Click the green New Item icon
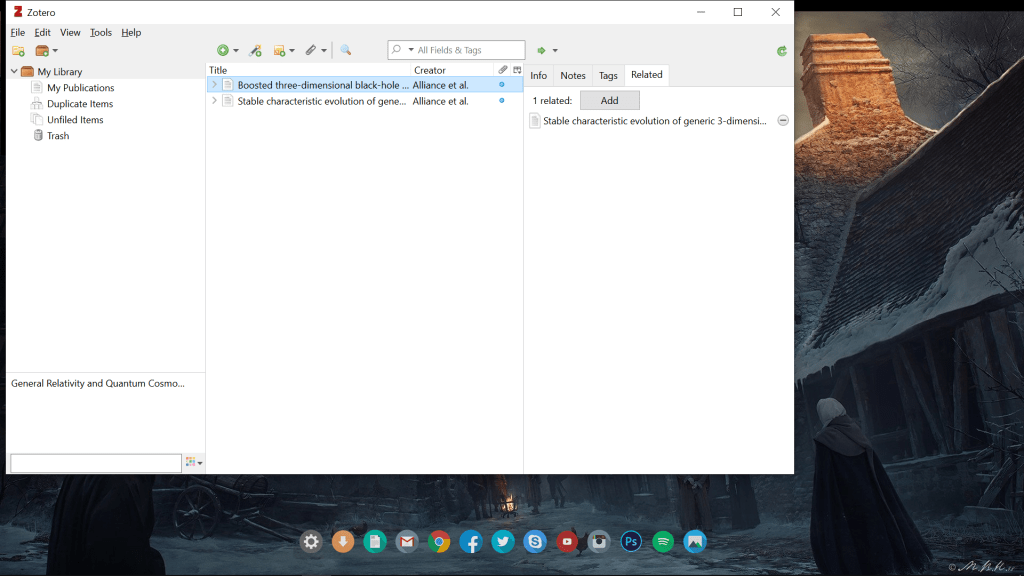Image resolution: width=1024 pixels, height=576 pixels. 223,50
